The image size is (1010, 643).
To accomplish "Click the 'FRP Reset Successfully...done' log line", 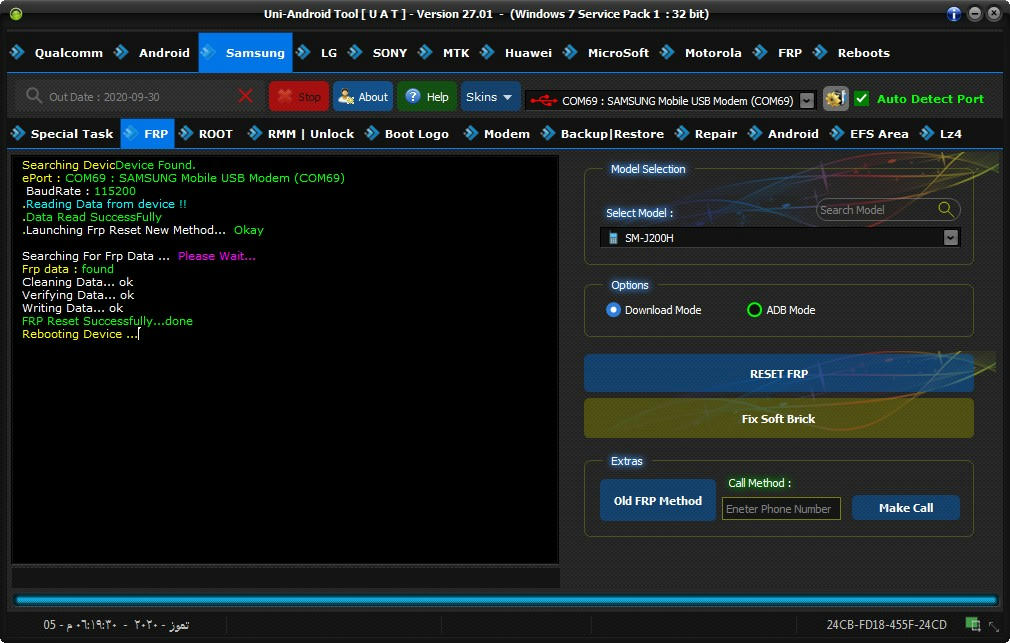I will pyautogui.click(x=107, y=321).
